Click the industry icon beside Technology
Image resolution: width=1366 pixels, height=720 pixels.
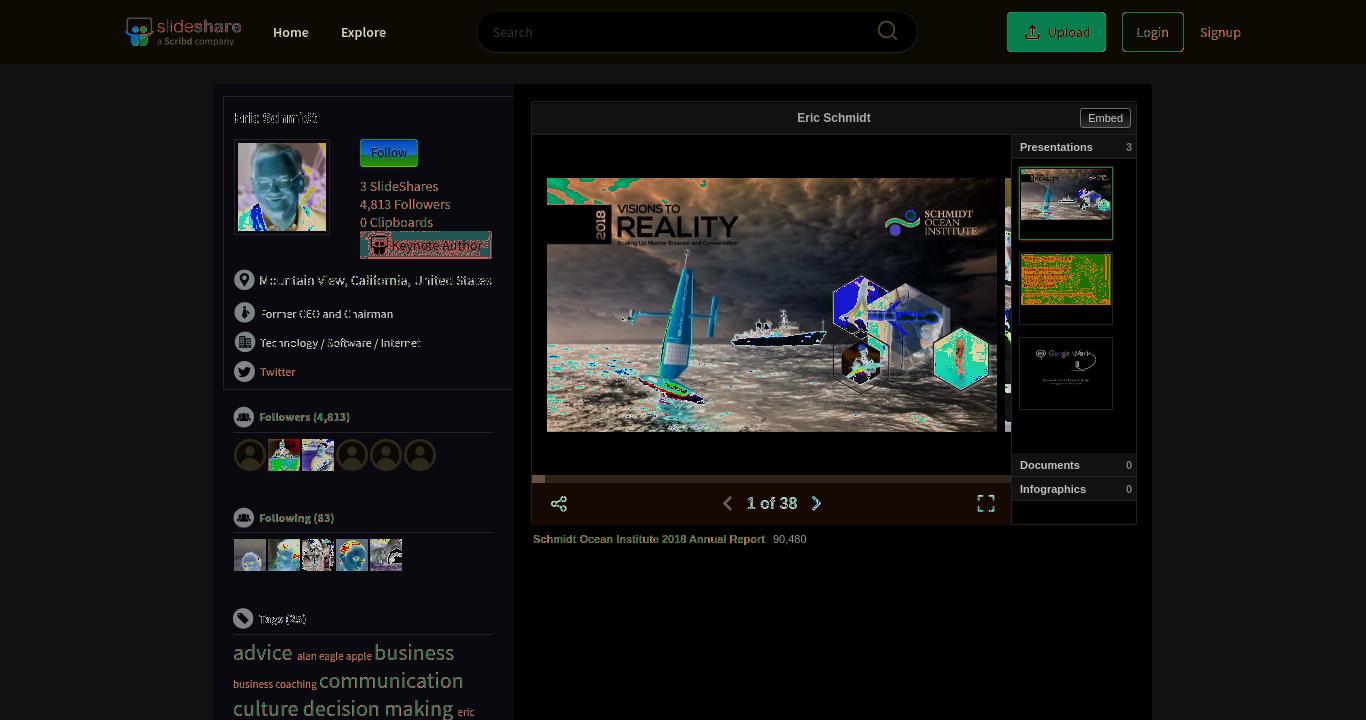[x=244, y=342]
